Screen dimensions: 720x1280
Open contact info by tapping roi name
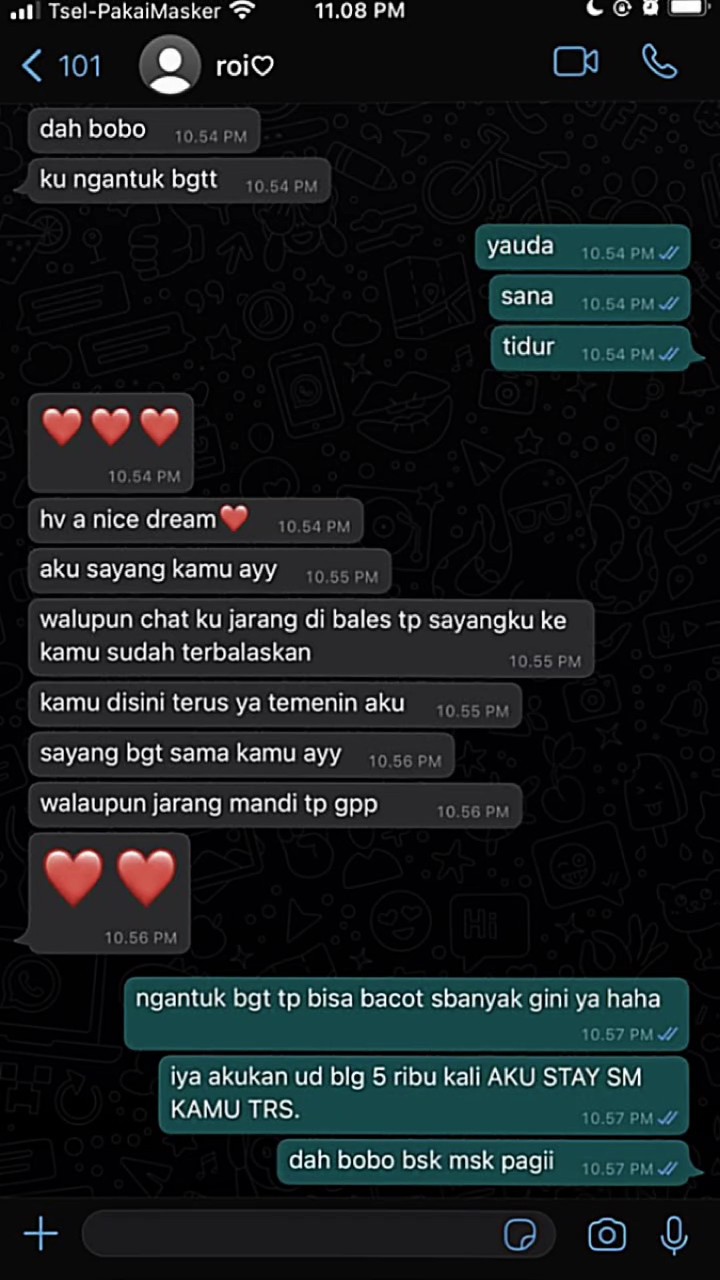tap(244, 66)
